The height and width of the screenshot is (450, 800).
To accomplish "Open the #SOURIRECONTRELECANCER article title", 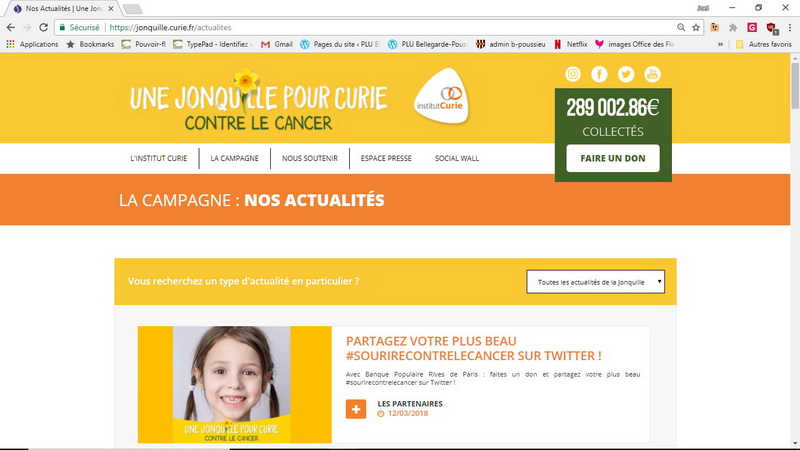I will tap(473, 348).
